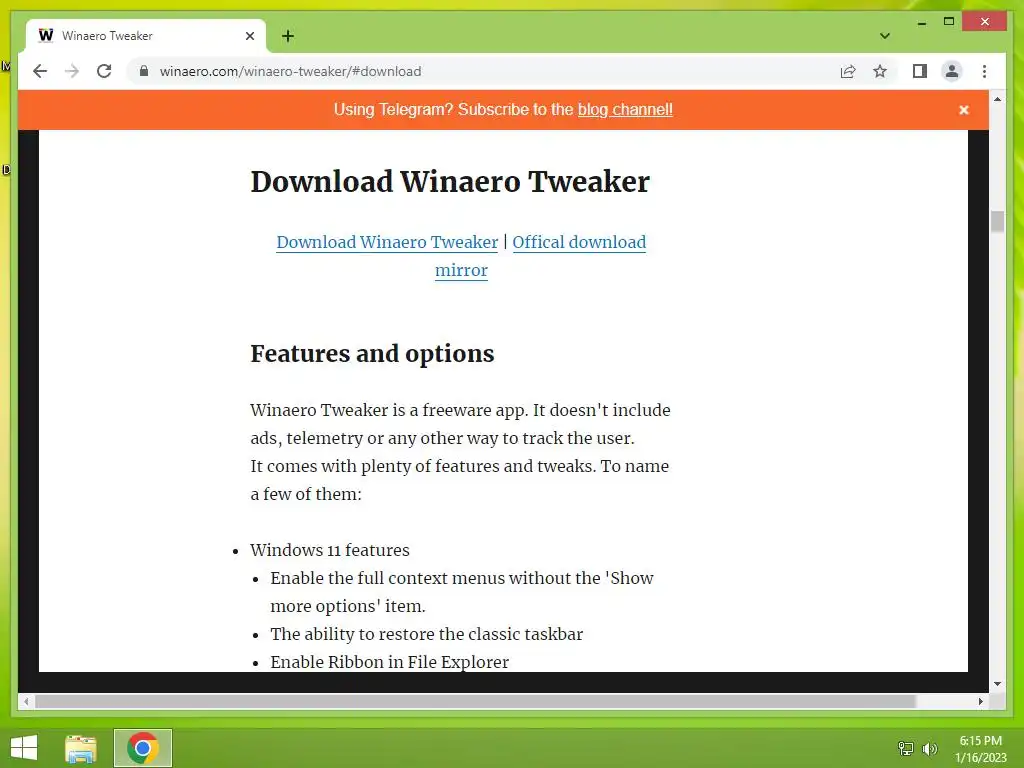Click the Features and options heading
This screenshot has width=1024, height=768.
pyautogui.click(x=372, y=353)
